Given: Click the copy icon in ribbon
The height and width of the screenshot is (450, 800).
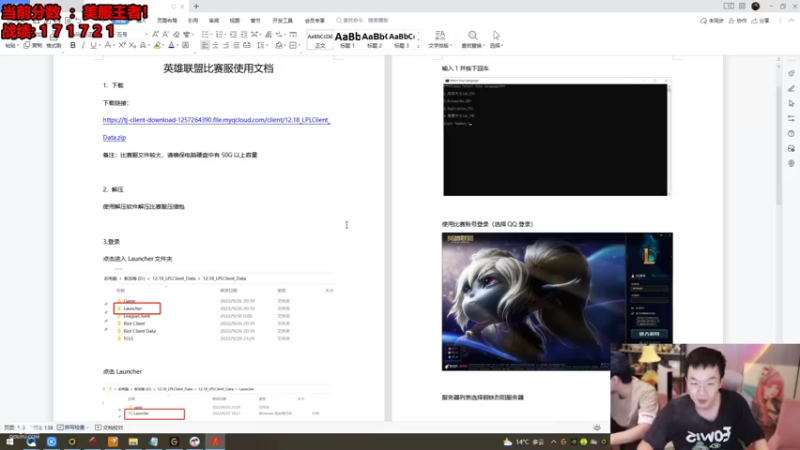Looking at the screenshot, I should point(27,45).
